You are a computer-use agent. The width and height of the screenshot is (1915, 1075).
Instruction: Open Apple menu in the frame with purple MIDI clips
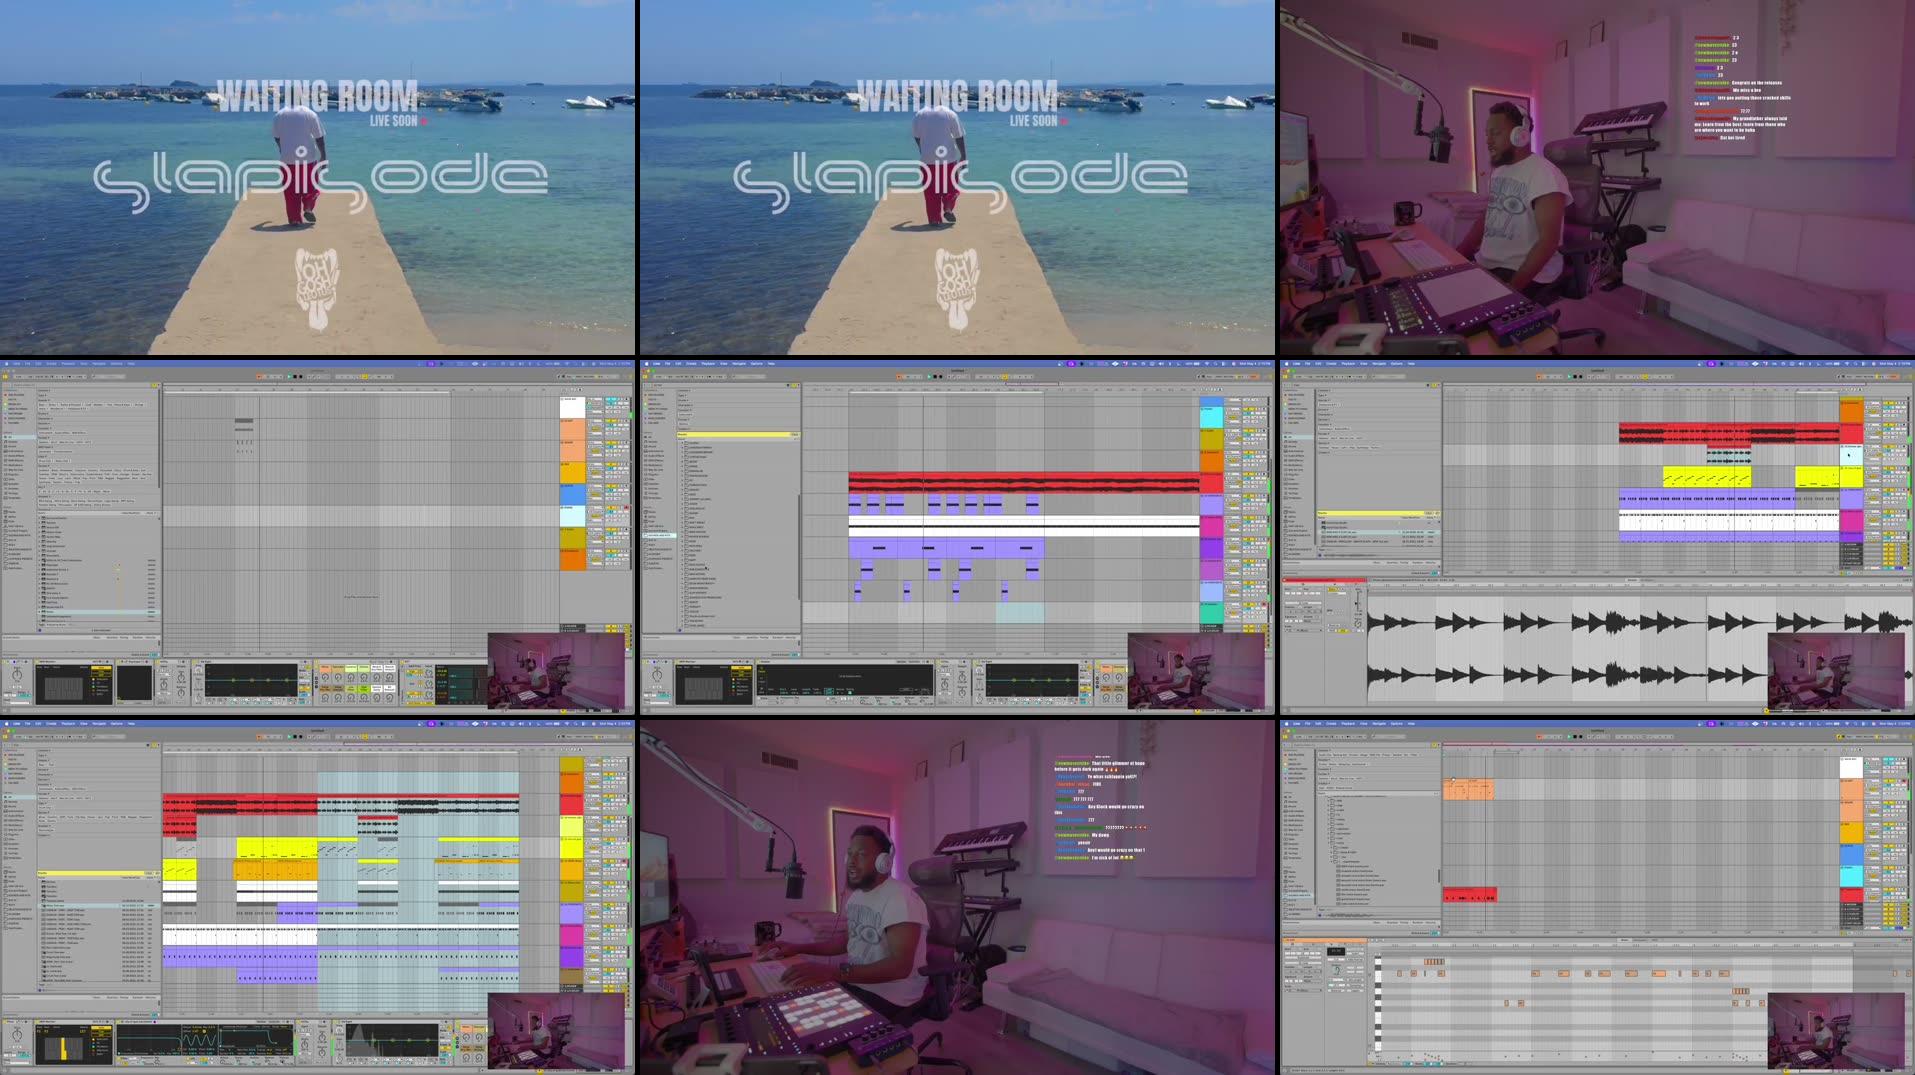click(646, 363)
